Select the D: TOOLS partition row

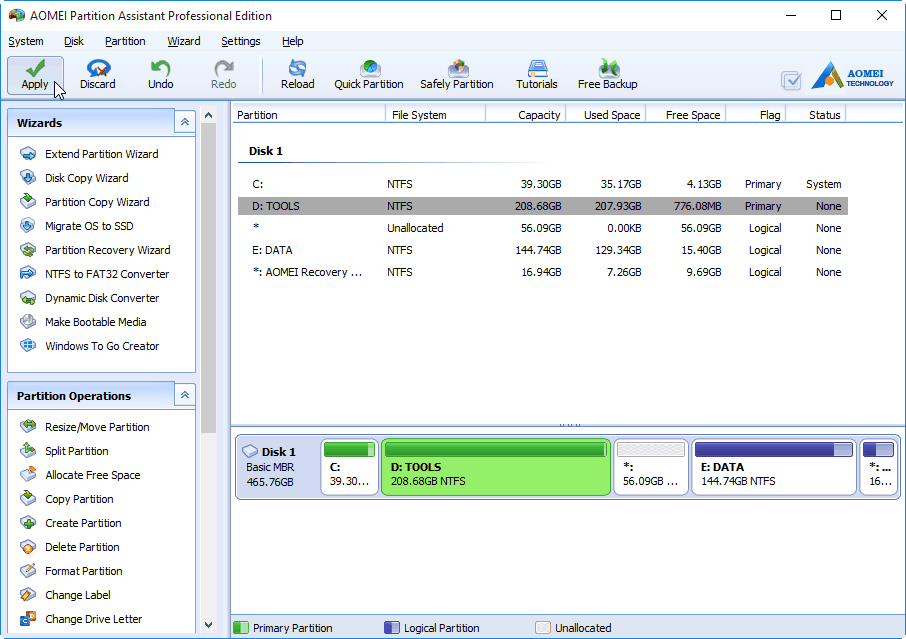[x=543, y=206]
